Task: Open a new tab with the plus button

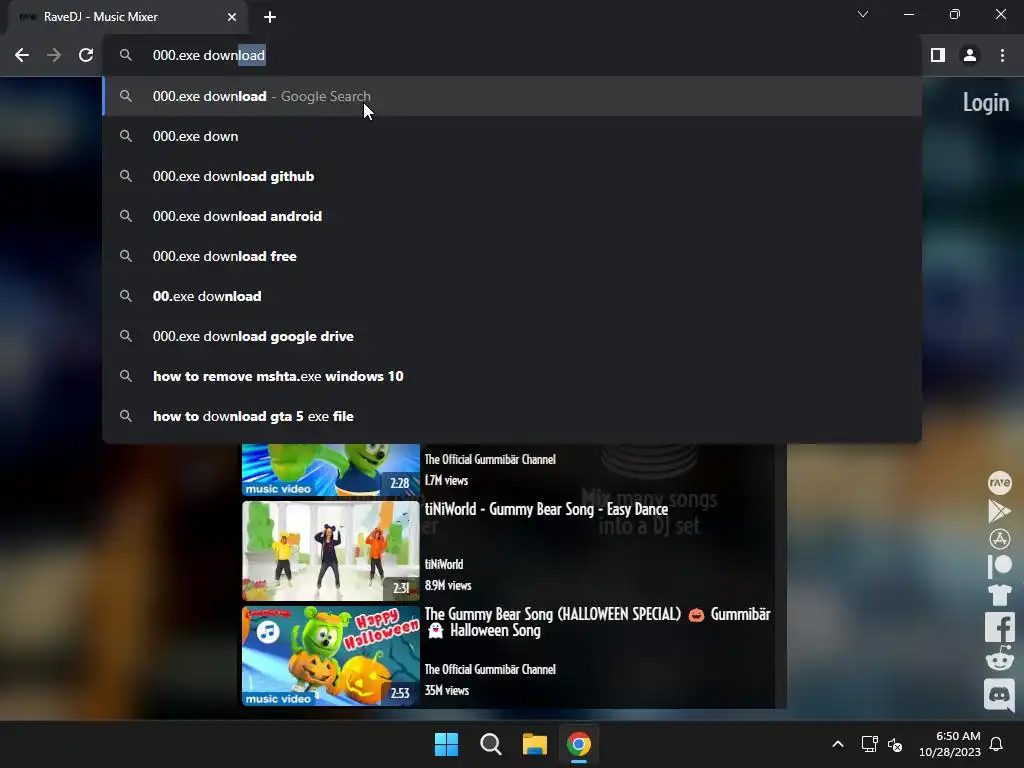Action: click(x=270, y=17)
